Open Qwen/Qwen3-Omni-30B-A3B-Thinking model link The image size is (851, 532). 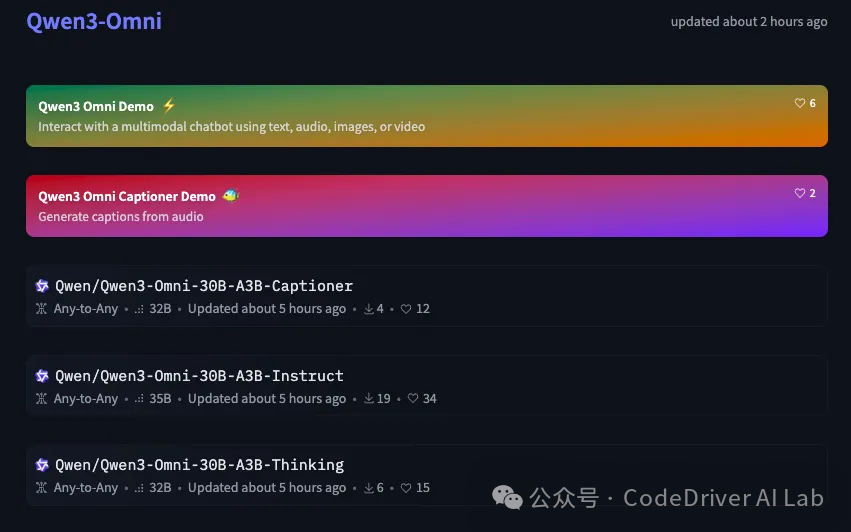199,465
